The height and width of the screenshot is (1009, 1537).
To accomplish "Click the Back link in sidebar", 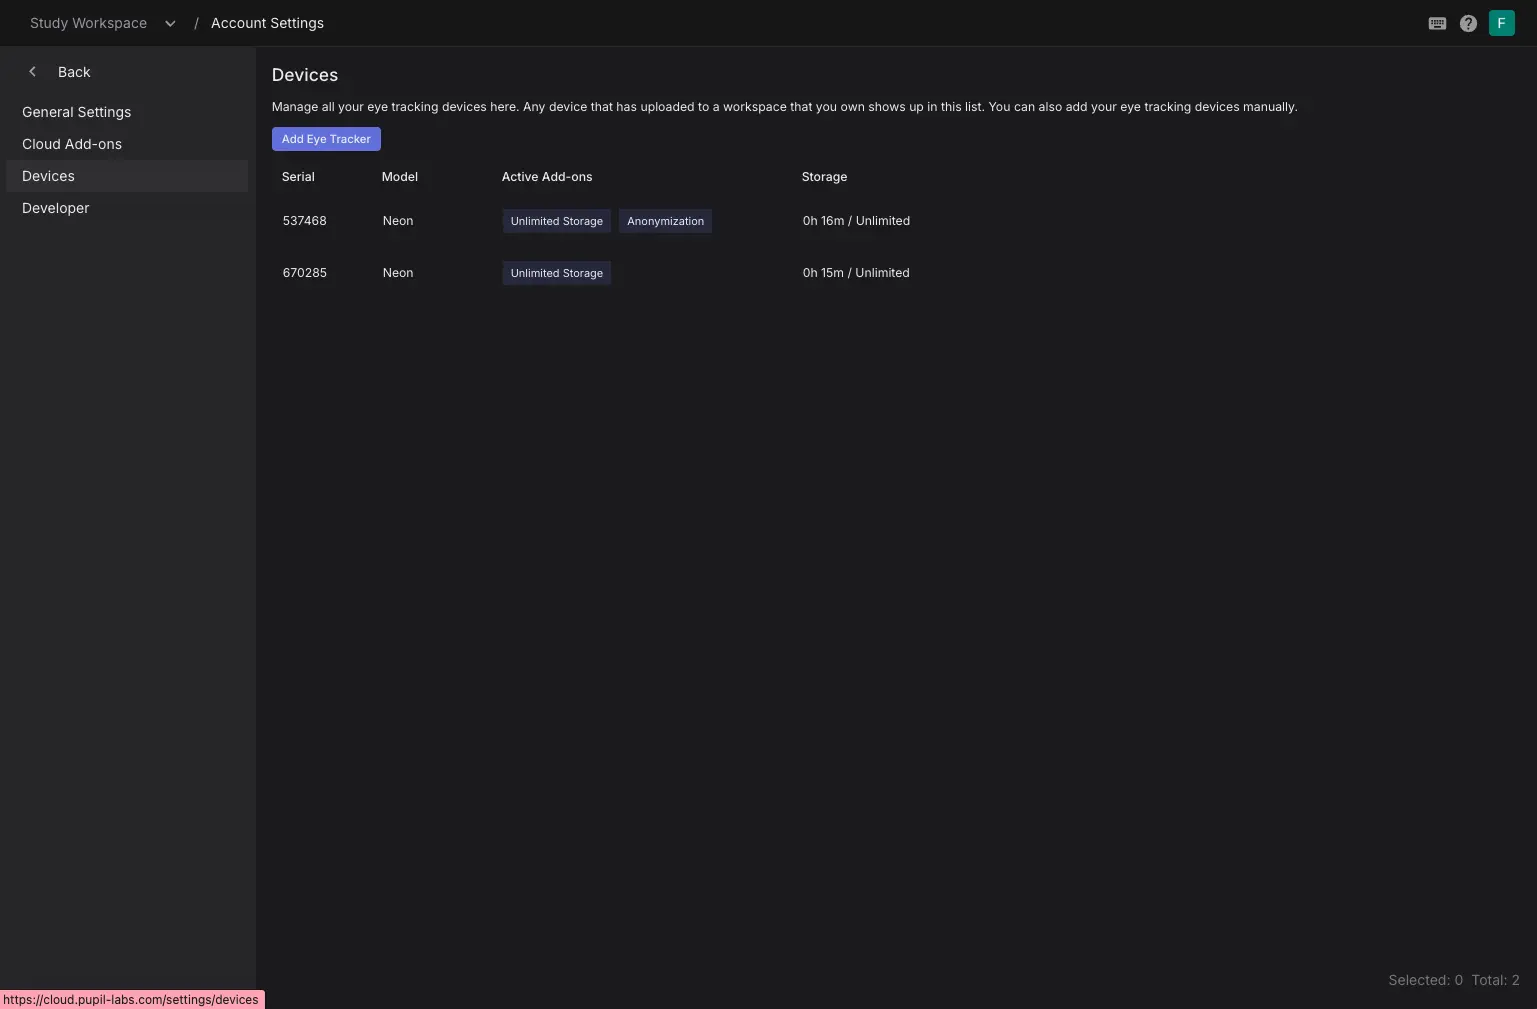I will 74,72.
